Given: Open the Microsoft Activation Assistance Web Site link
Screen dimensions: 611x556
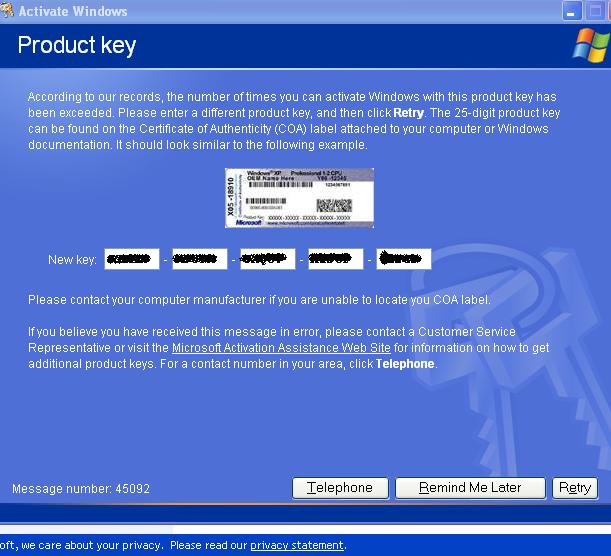Looking at the screenshot, I should (x=281, y=348).
